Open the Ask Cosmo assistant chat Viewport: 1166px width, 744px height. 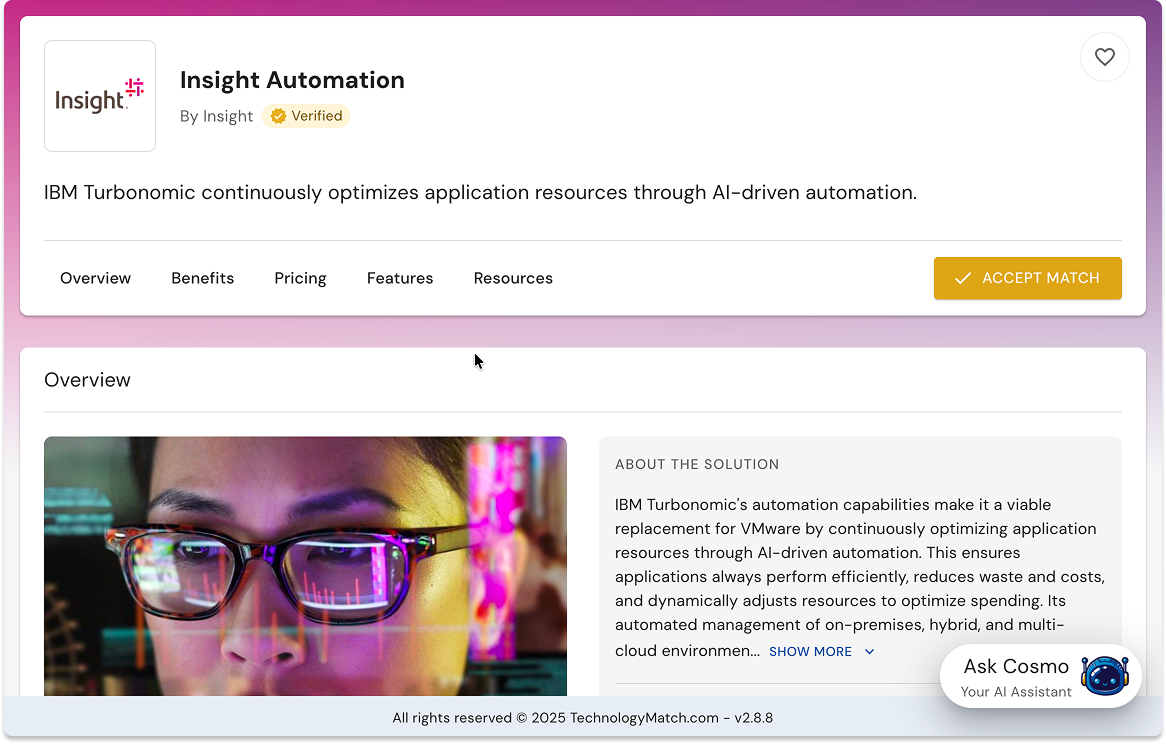(x=1041, y=676)
